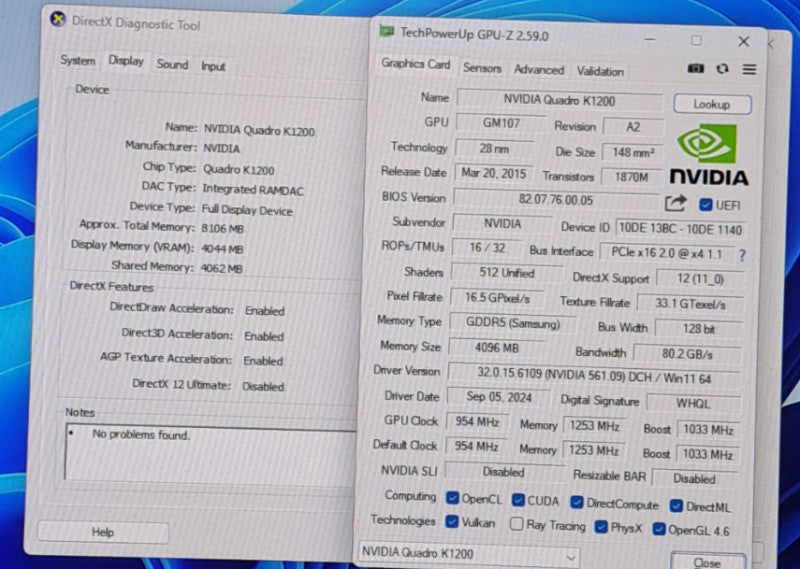This screenshot has height=569, width=800.
Task: Click the NVIDIA SLI Disabled field
Action: pyautogui.click(x=504, y=472)
